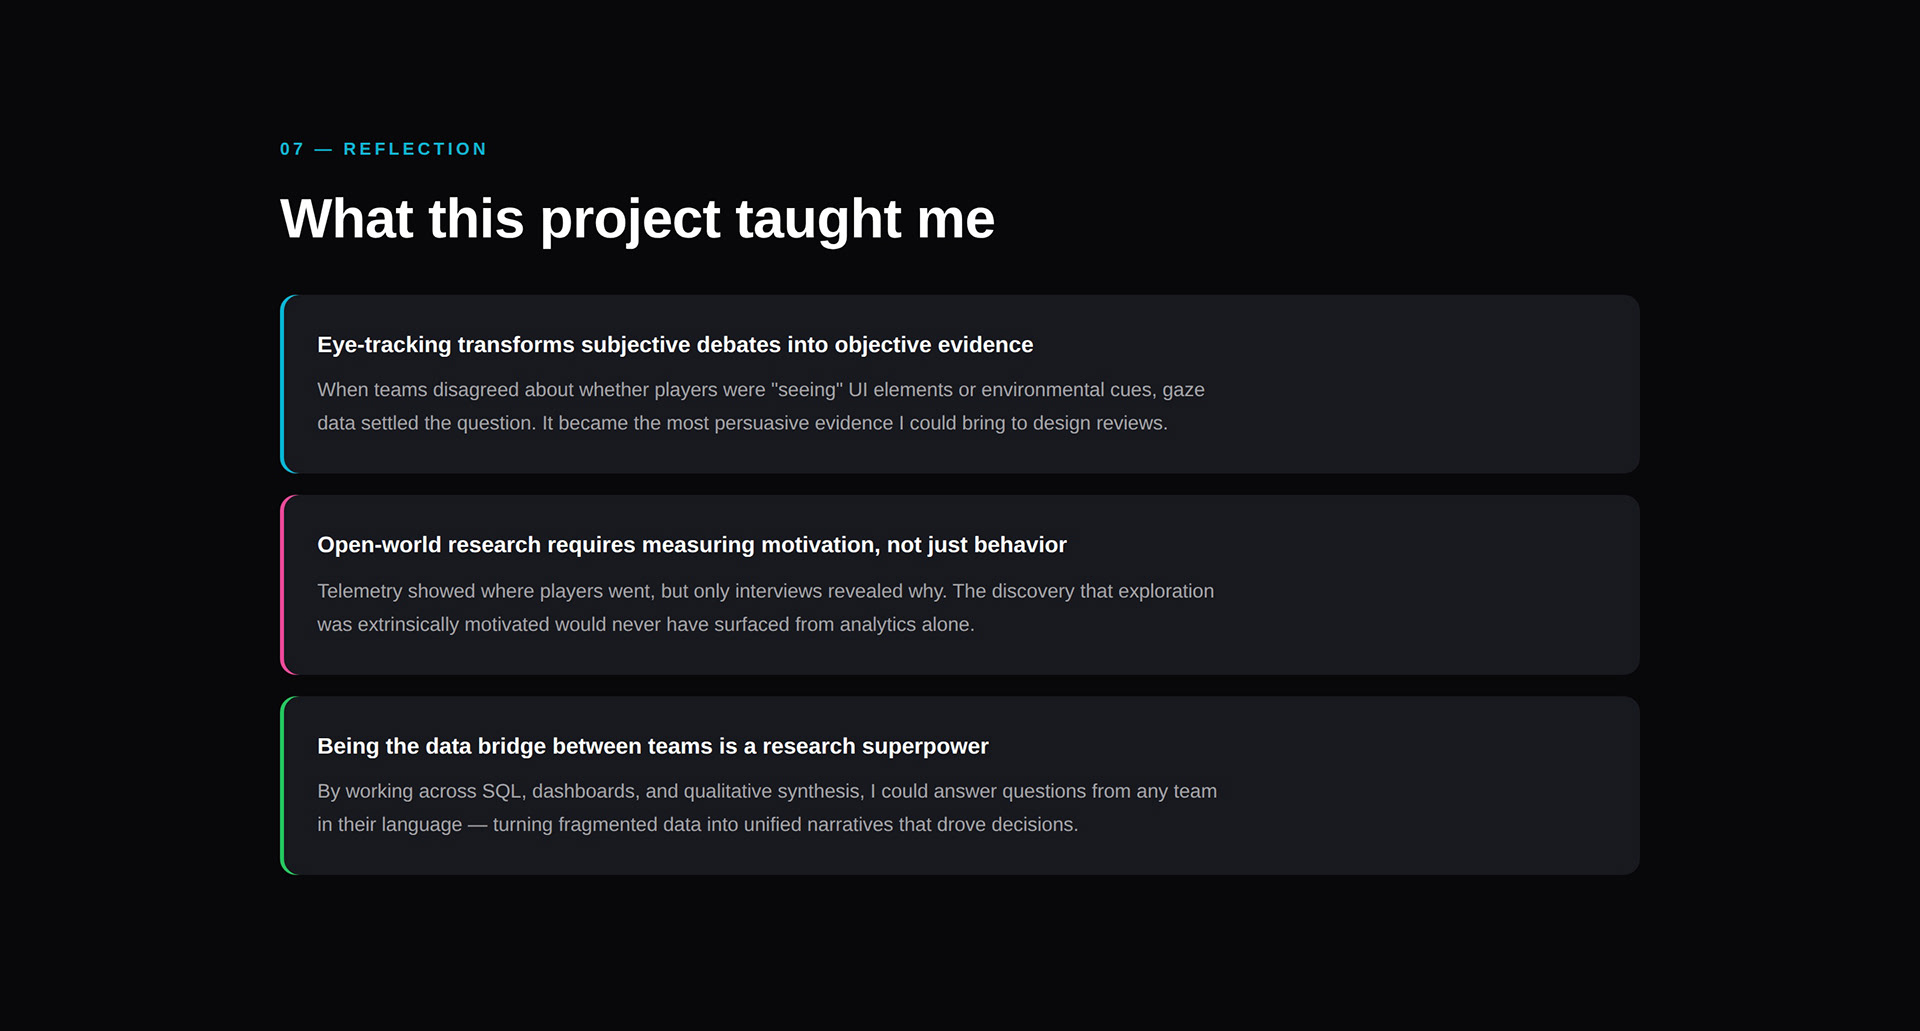This screenshot has height=1031, width=1920.
Task: Click the quoted word "seeing" in first card
Action: [807, 390]
